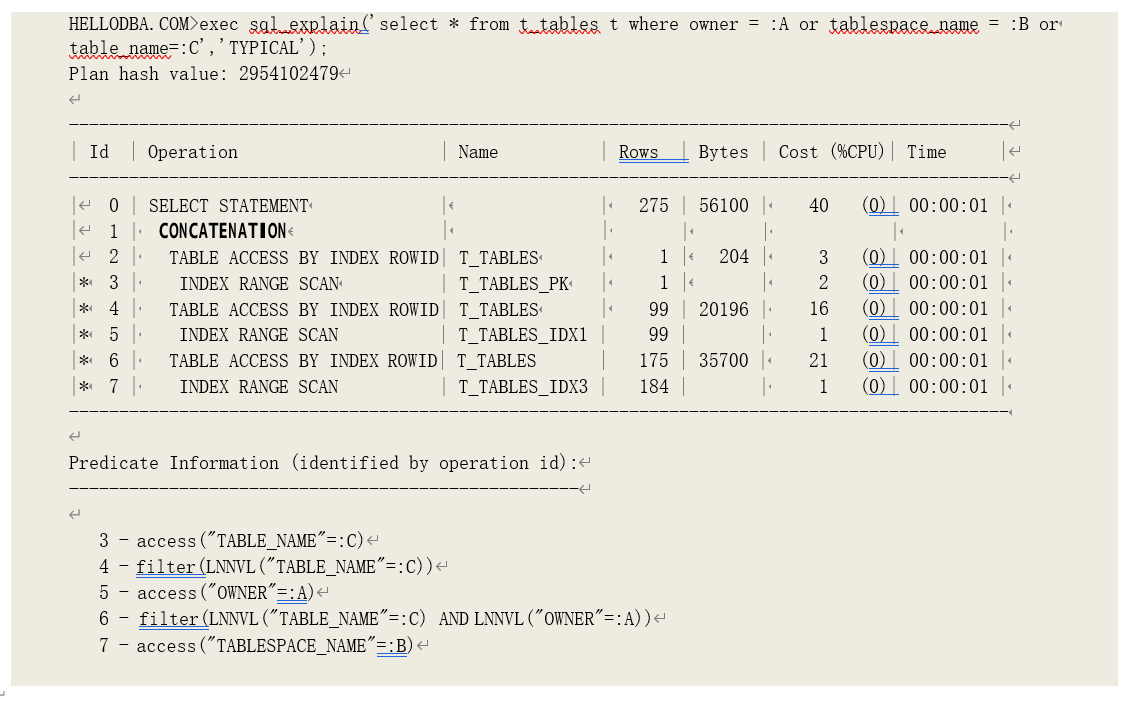1124x701 pixels.
Task: Click the T_TABLES_PK index name
Action: click(514, 284)
